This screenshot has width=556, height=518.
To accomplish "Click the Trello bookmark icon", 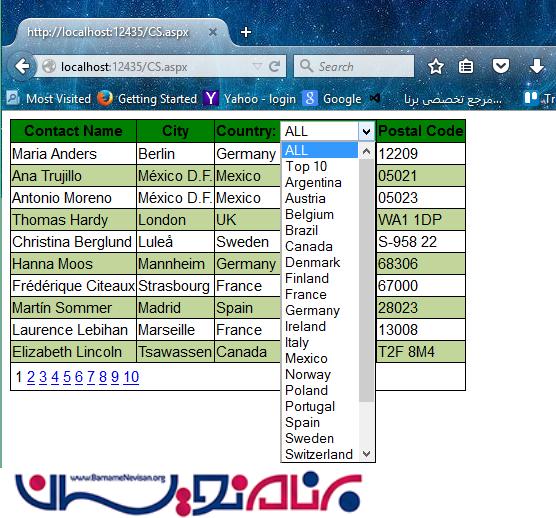I will (x=531, y=98).
